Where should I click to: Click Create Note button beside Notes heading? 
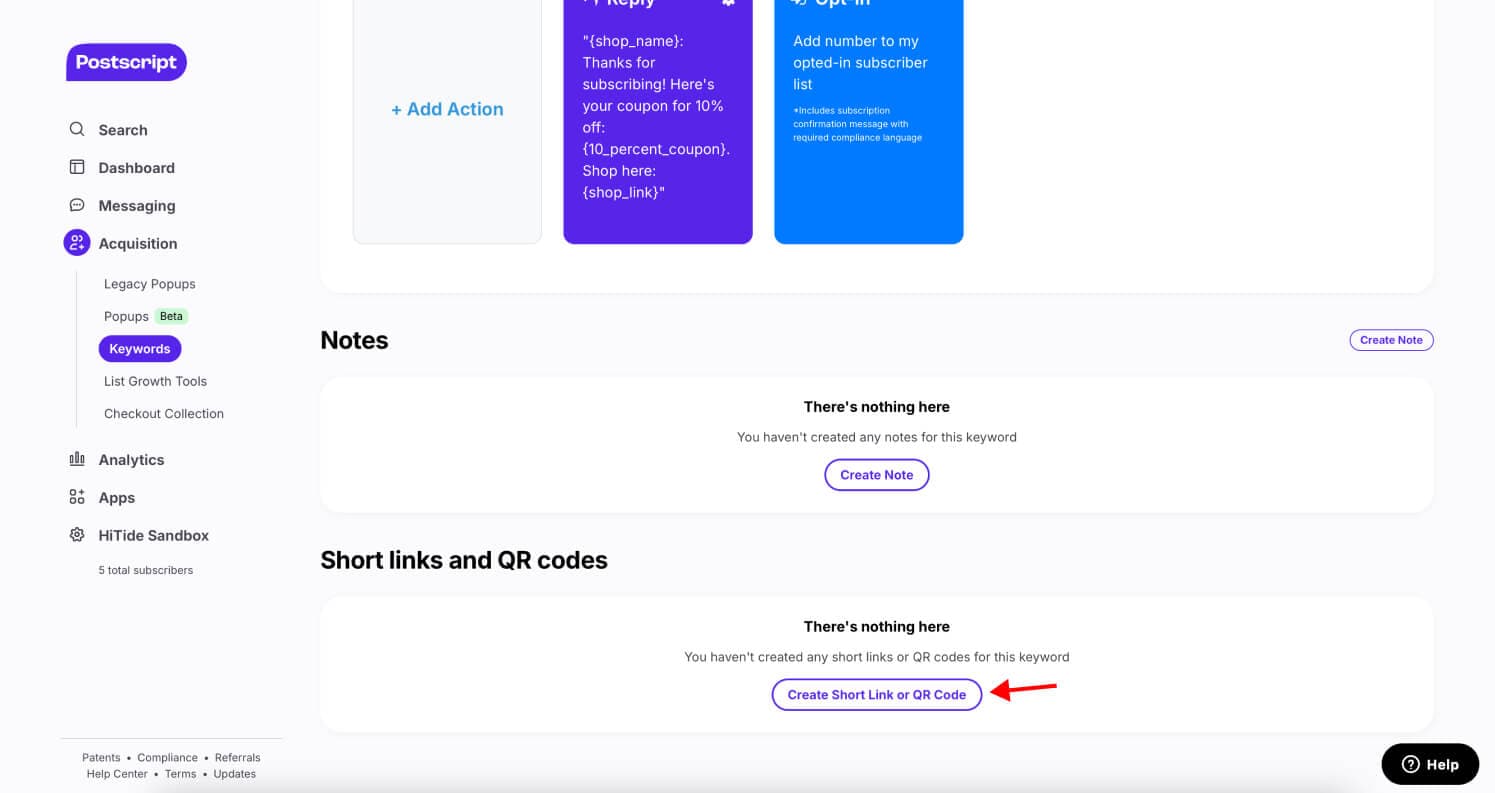pyautogui.click(x=1391, y=340)
